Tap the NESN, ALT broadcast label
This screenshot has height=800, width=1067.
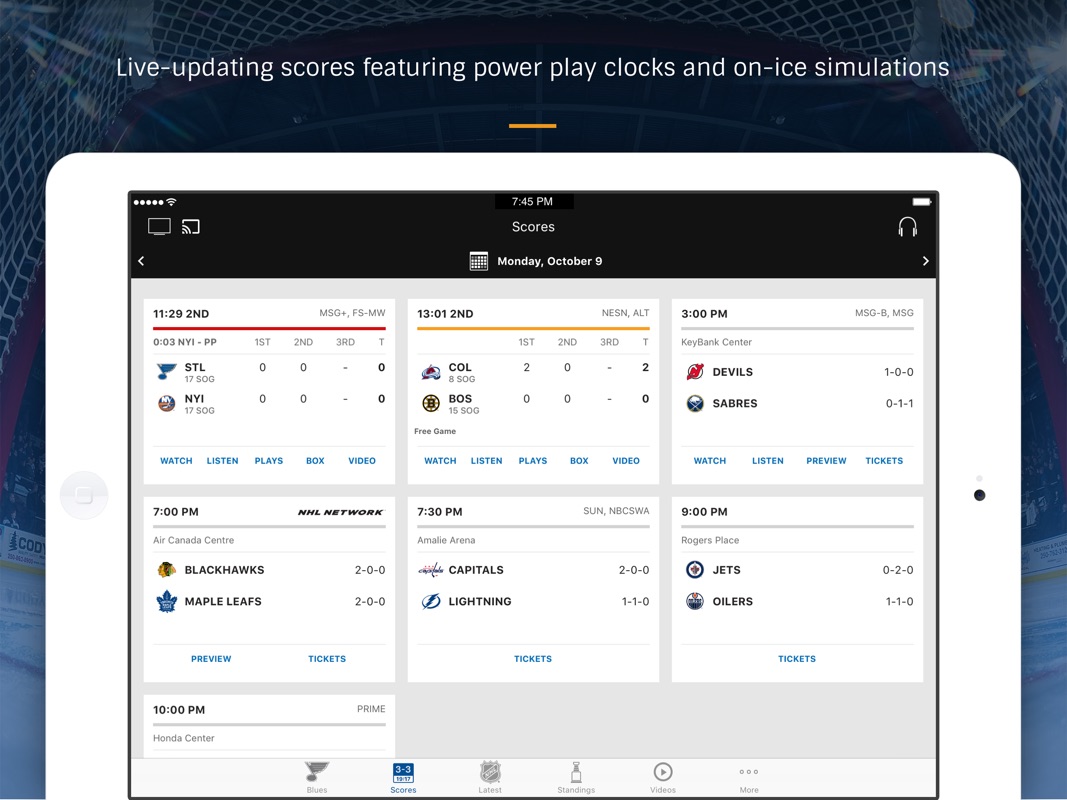(625, 313)
